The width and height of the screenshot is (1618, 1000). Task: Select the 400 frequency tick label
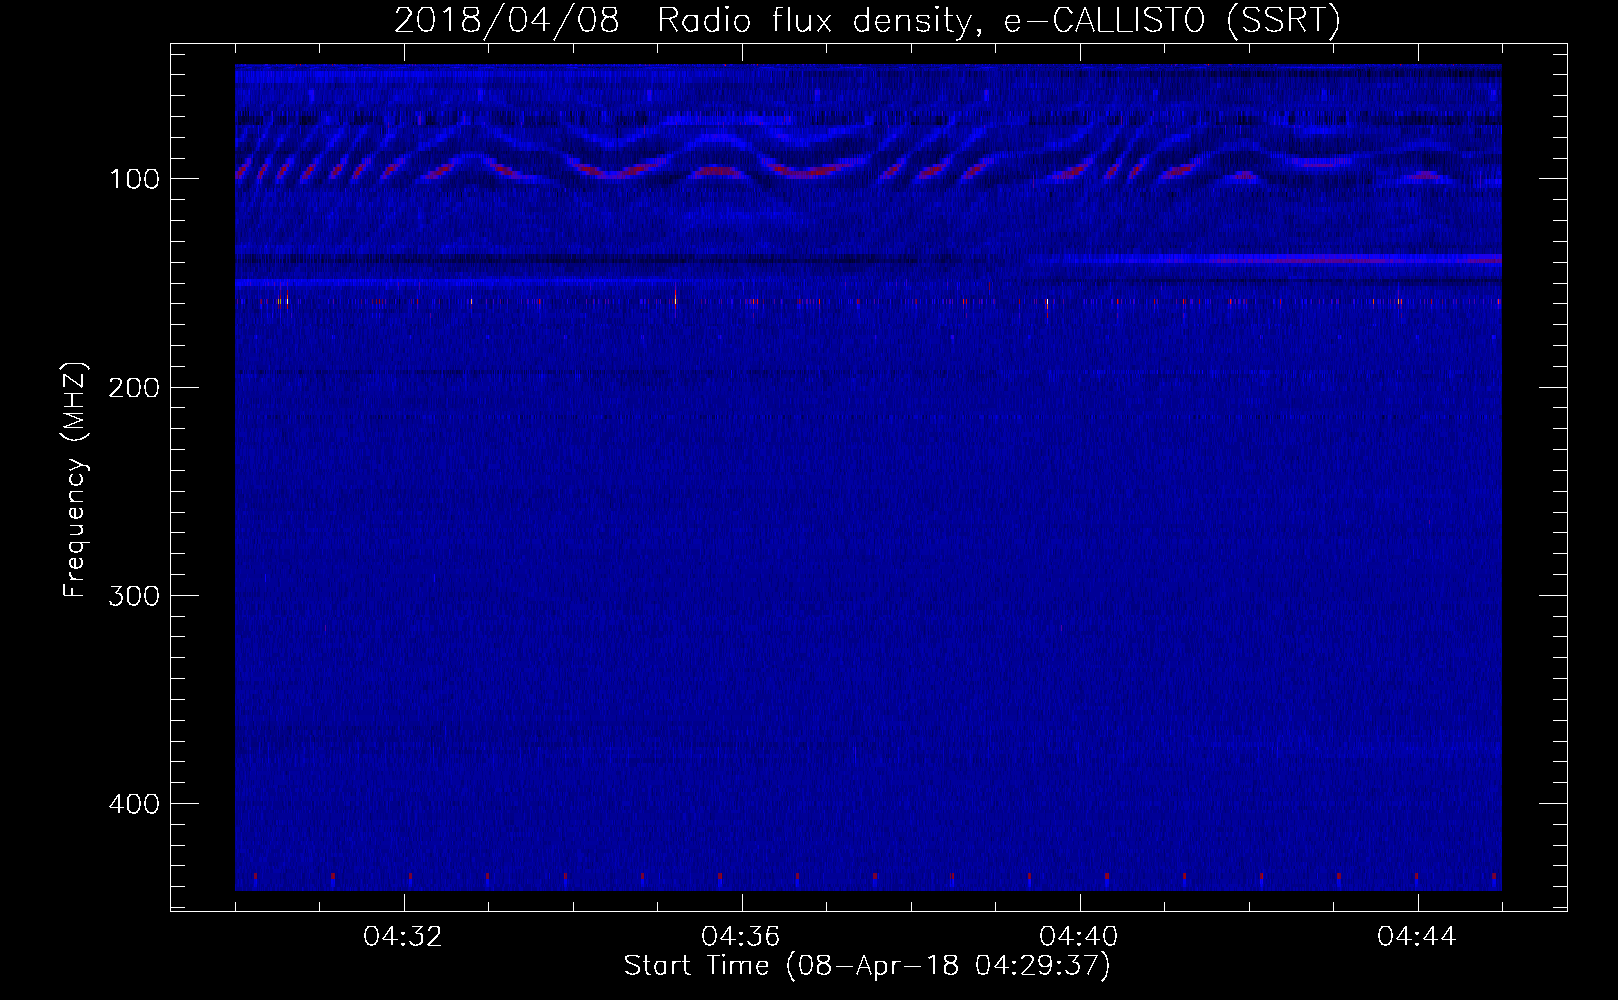[x=135, y=804]
